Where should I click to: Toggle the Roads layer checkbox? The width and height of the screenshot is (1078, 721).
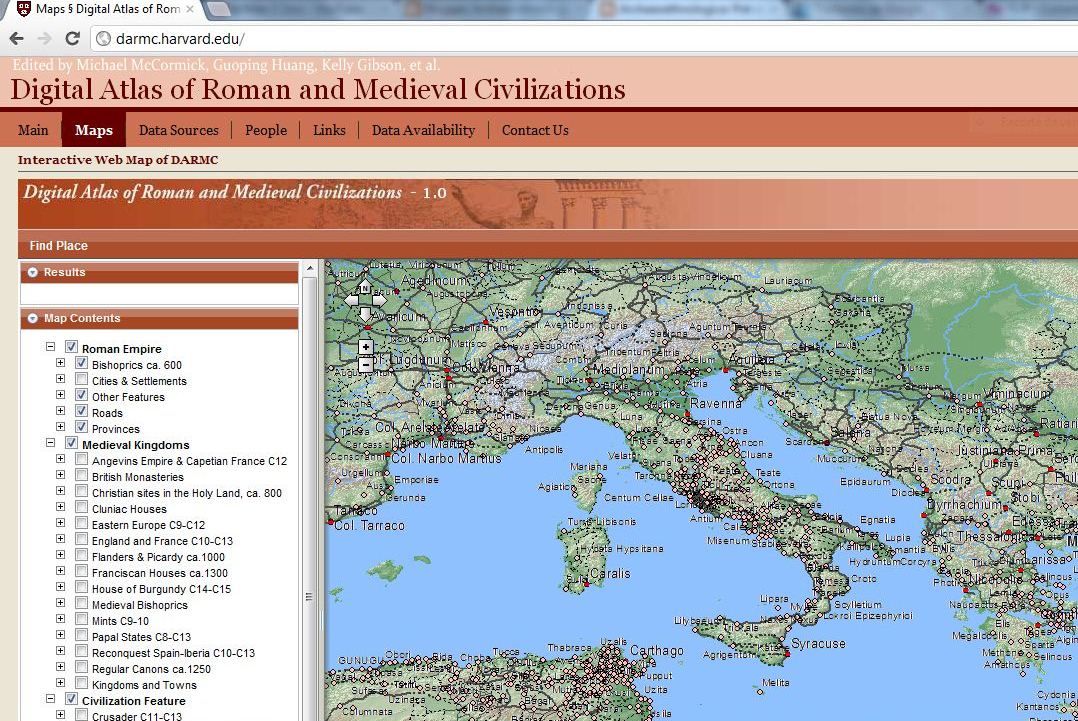[x=81, y=411]
